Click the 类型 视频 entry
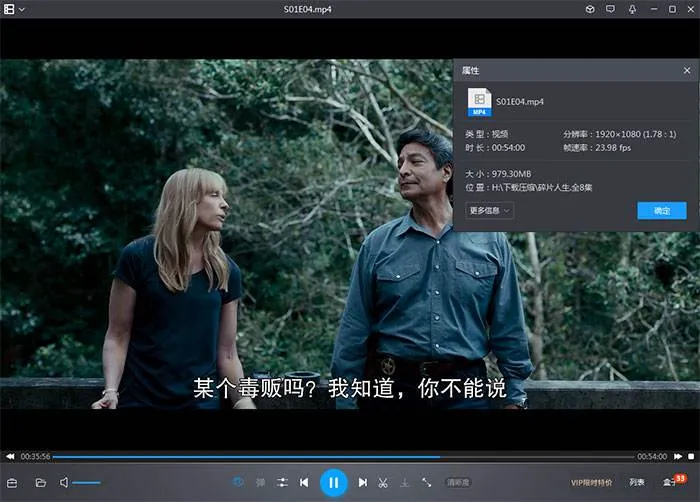The height and width of the screenshot is (502, 700). coord(487,134)
